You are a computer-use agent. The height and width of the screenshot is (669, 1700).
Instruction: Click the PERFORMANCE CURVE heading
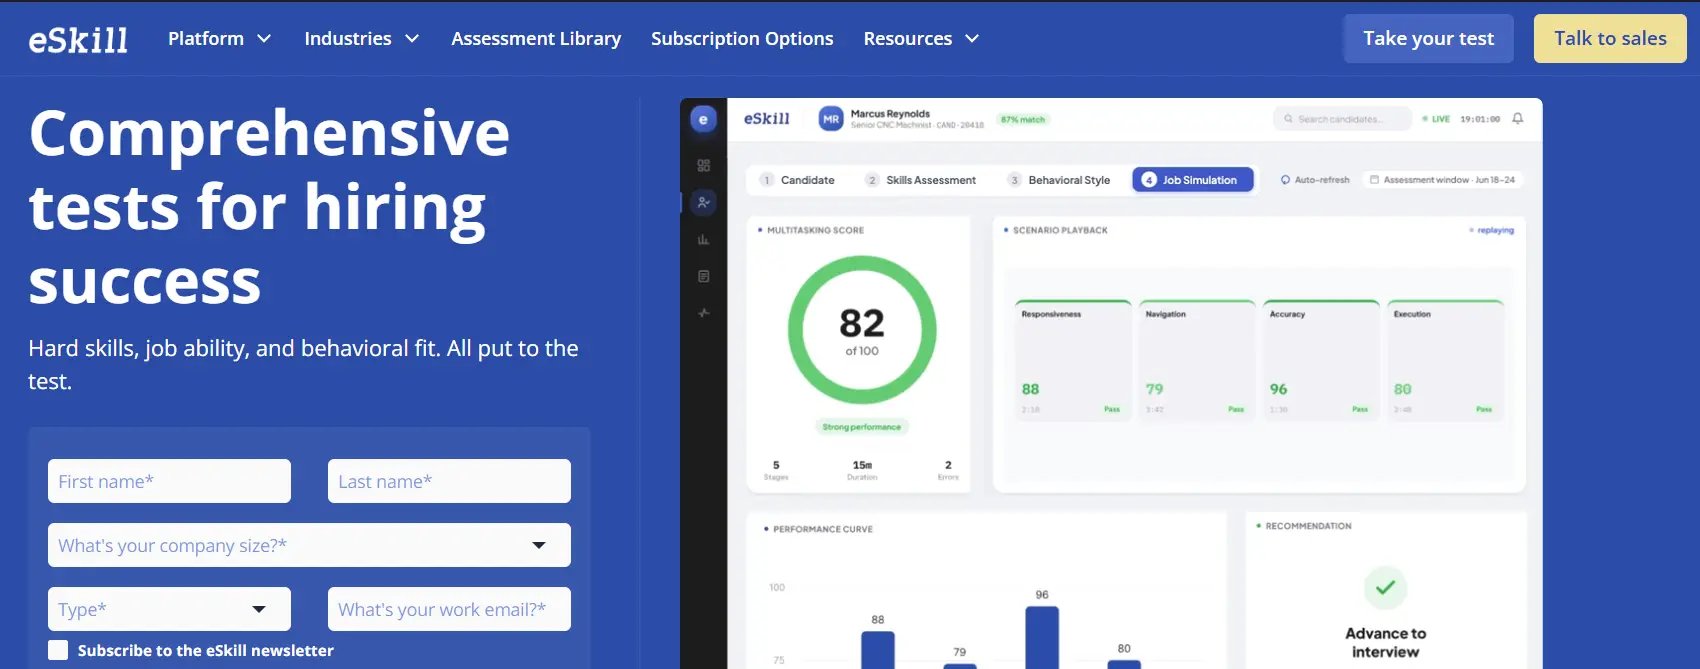pos(822,529)
